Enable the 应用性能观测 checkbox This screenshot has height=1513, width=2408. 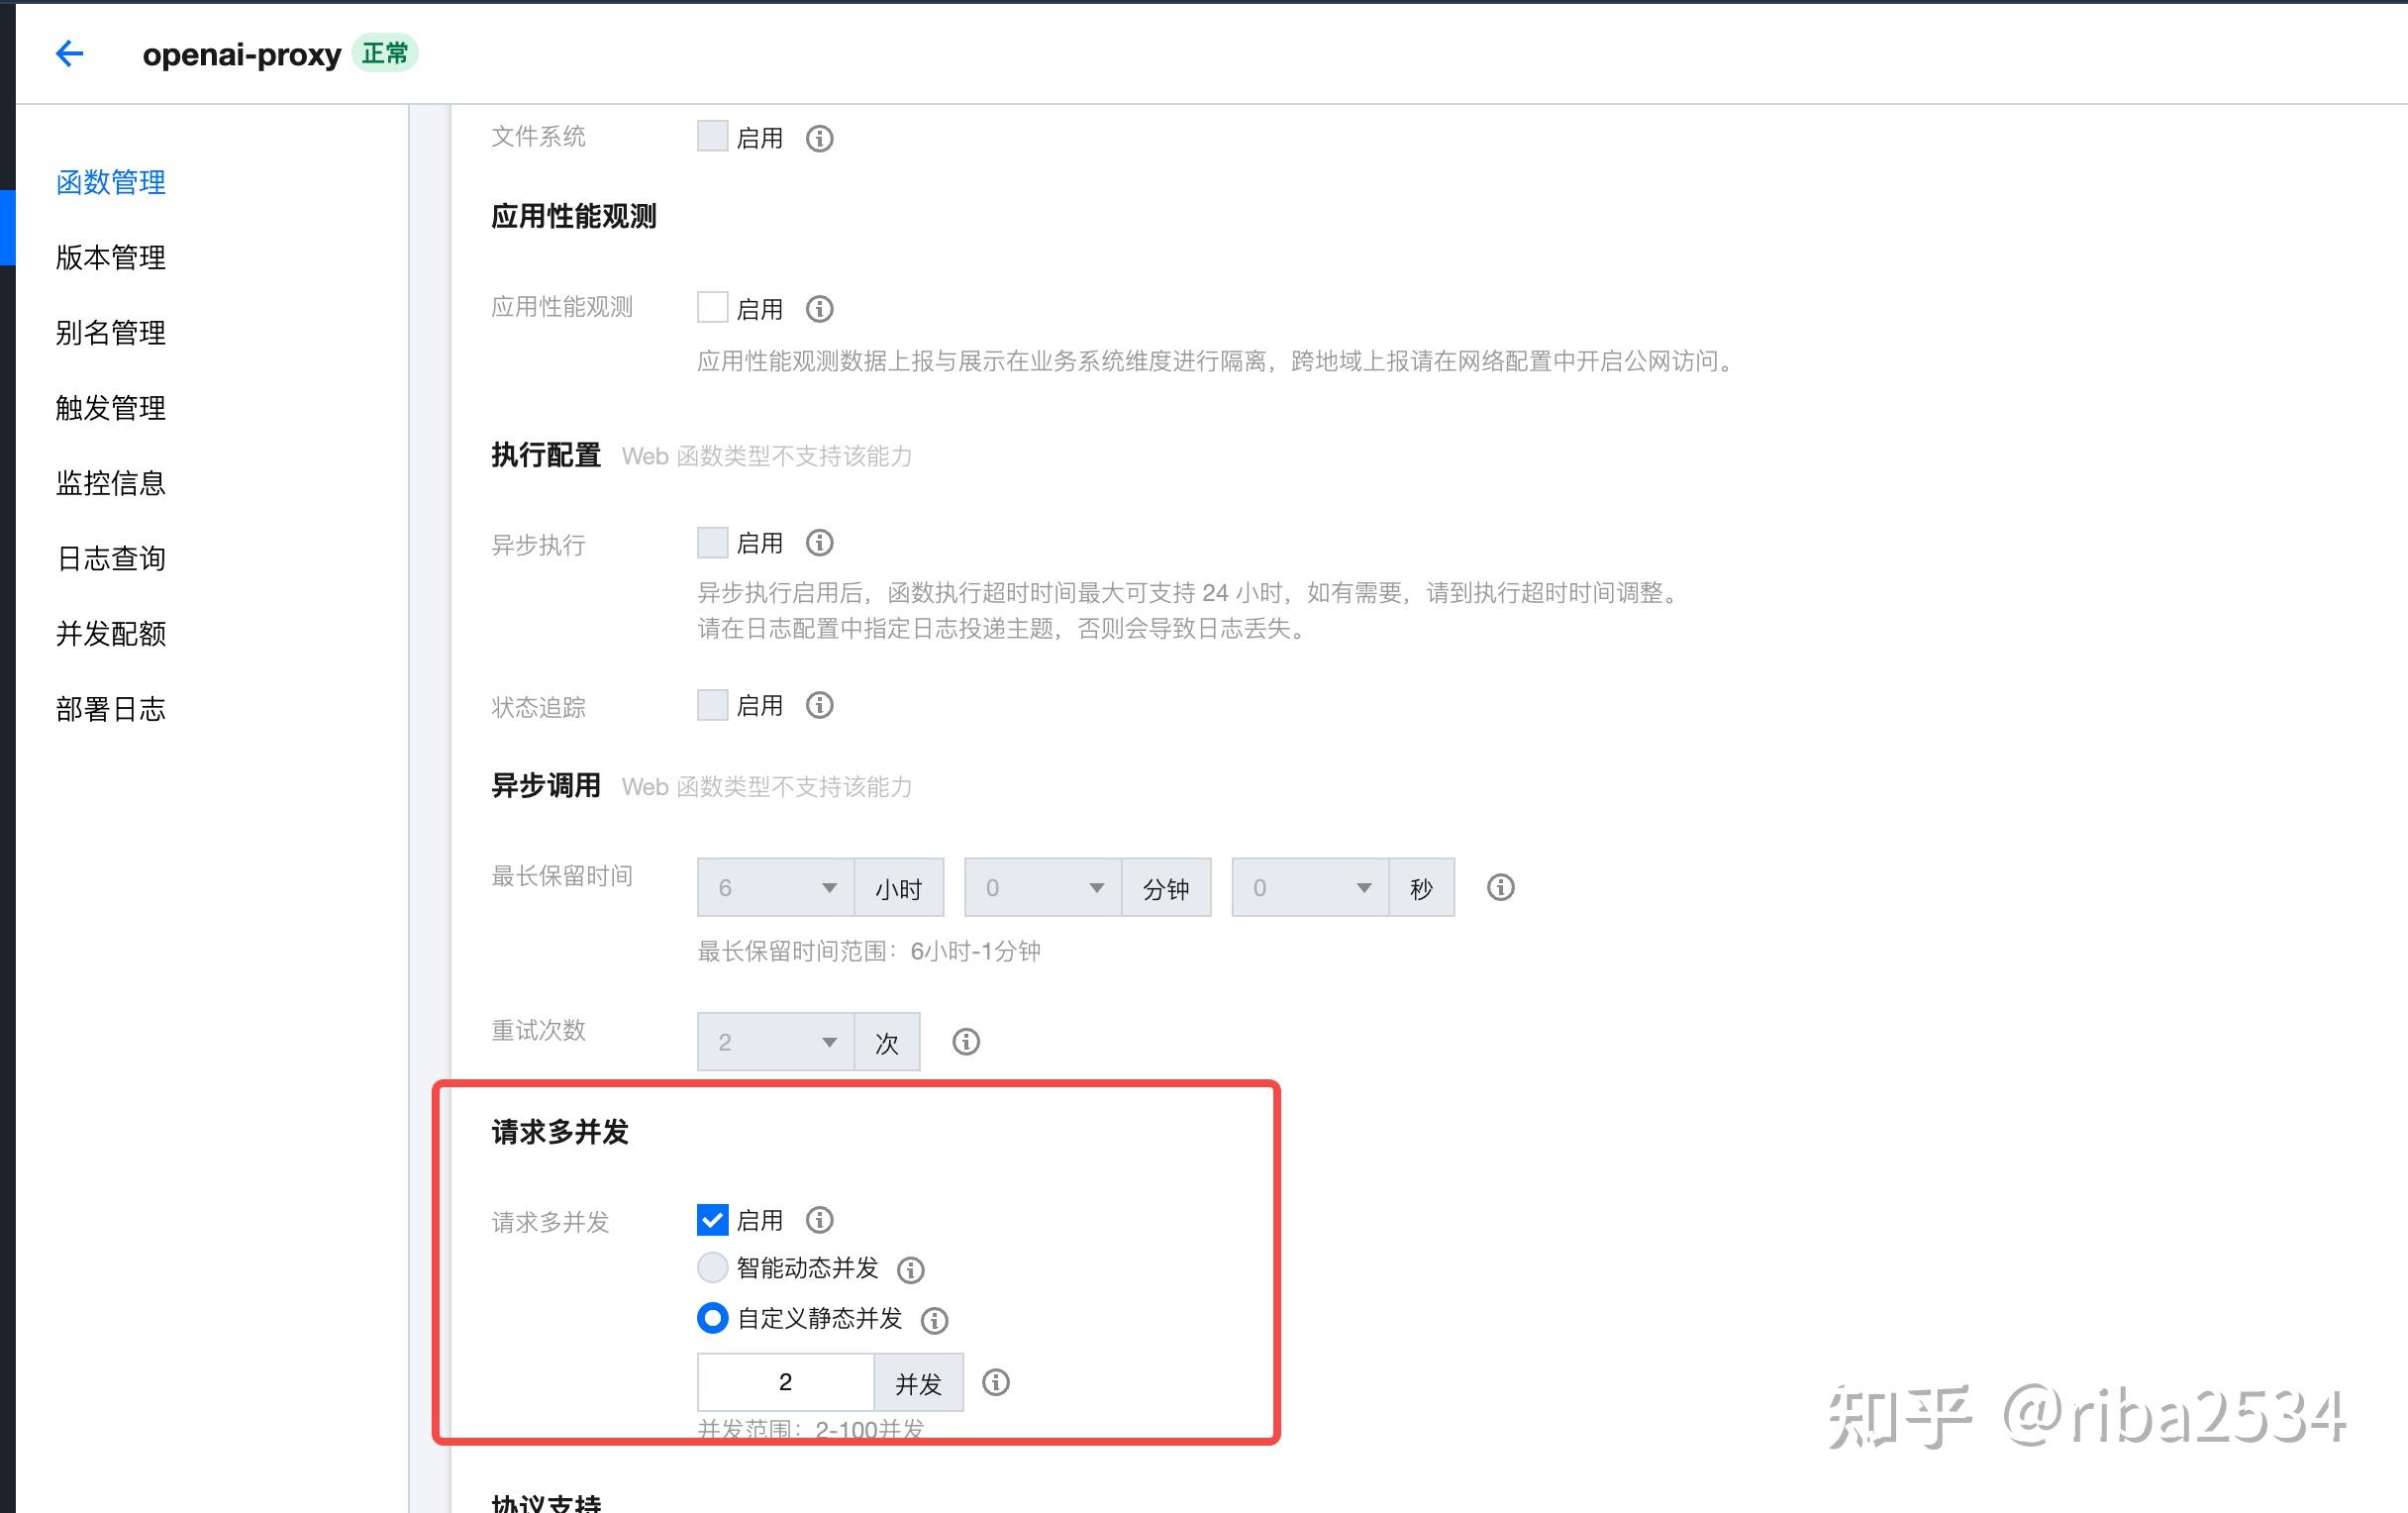[712, 307]
